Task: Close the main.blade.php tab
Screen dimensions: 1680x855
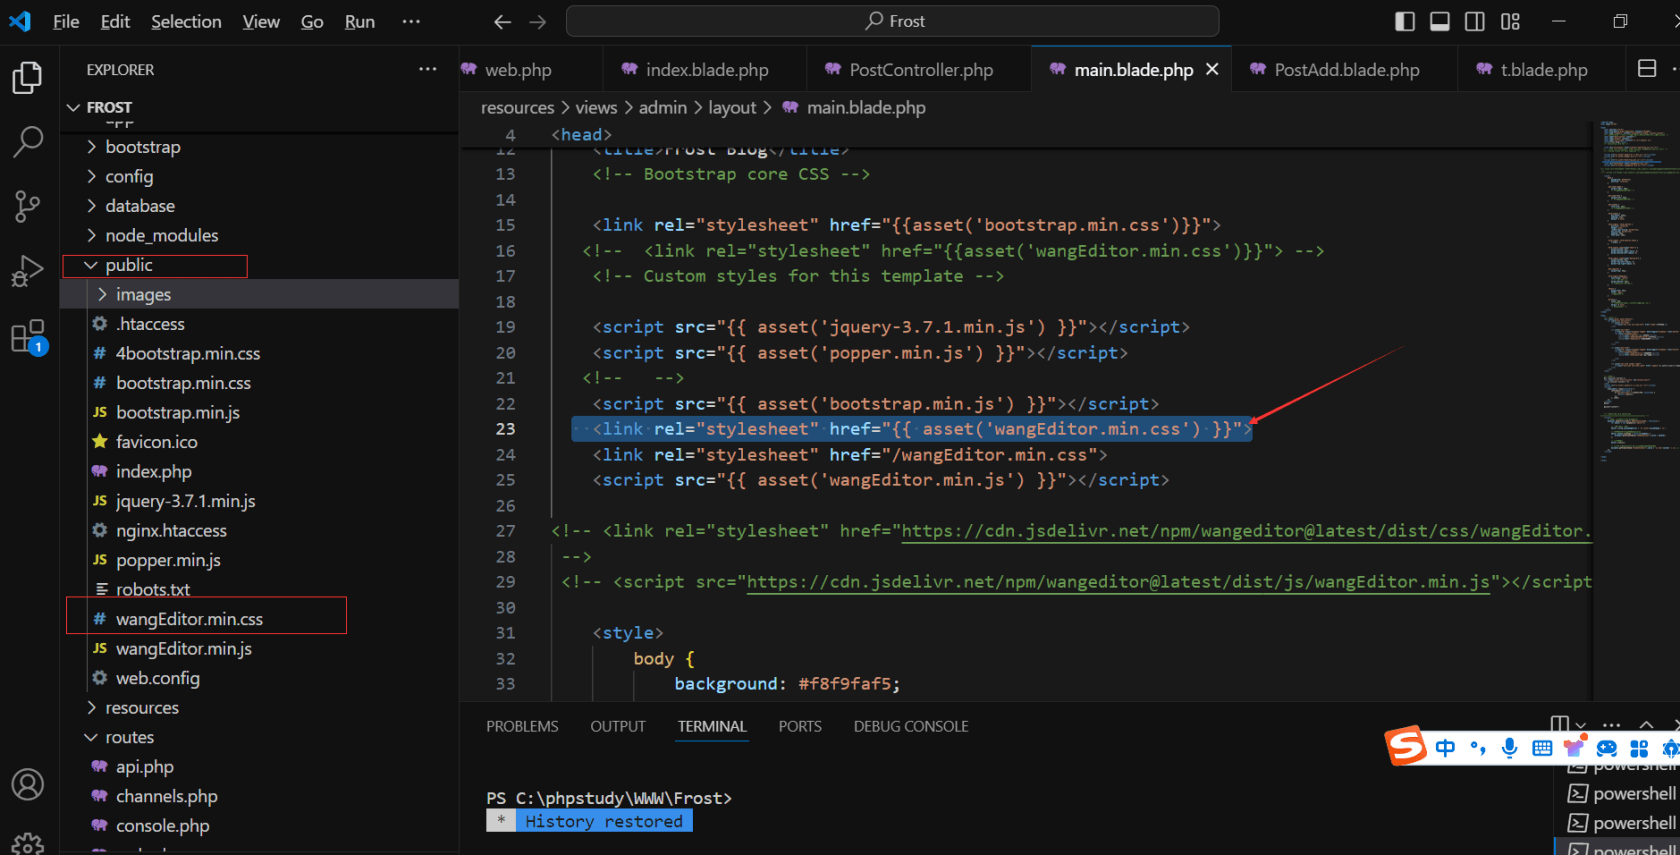Action: pyautogui.click(x=1212, y=69)
